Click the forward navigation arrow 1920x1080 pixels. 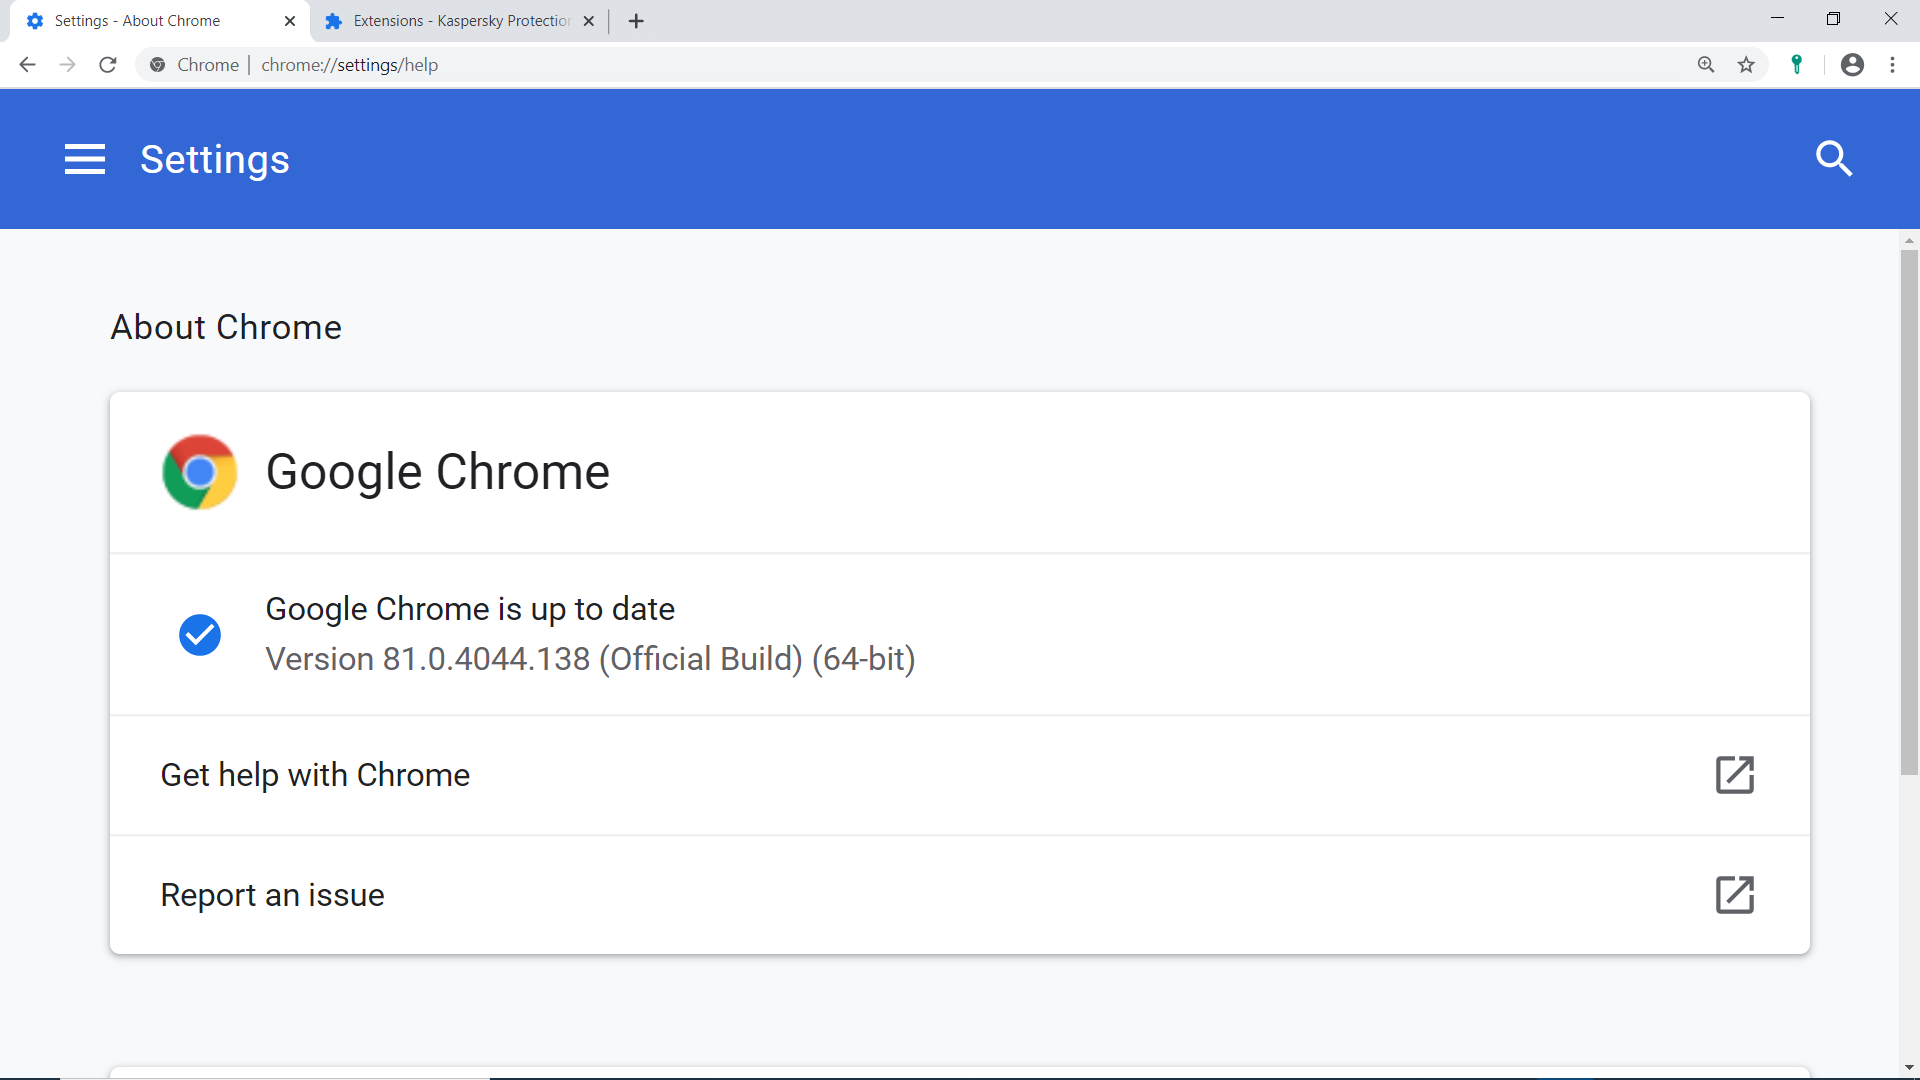pyautogui.click(x=67, y=65)
